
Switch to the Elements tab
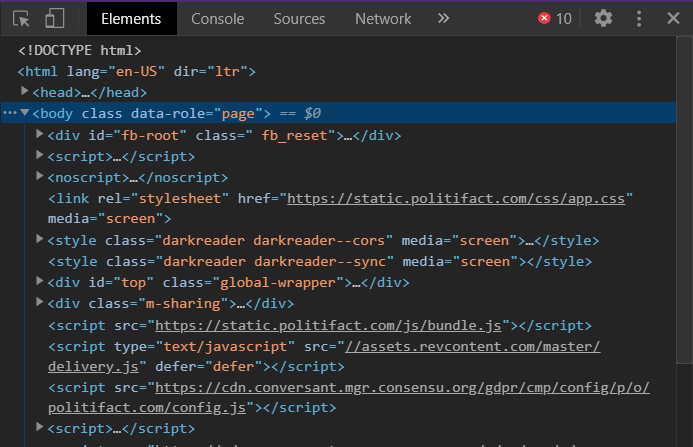pos(131,19)
